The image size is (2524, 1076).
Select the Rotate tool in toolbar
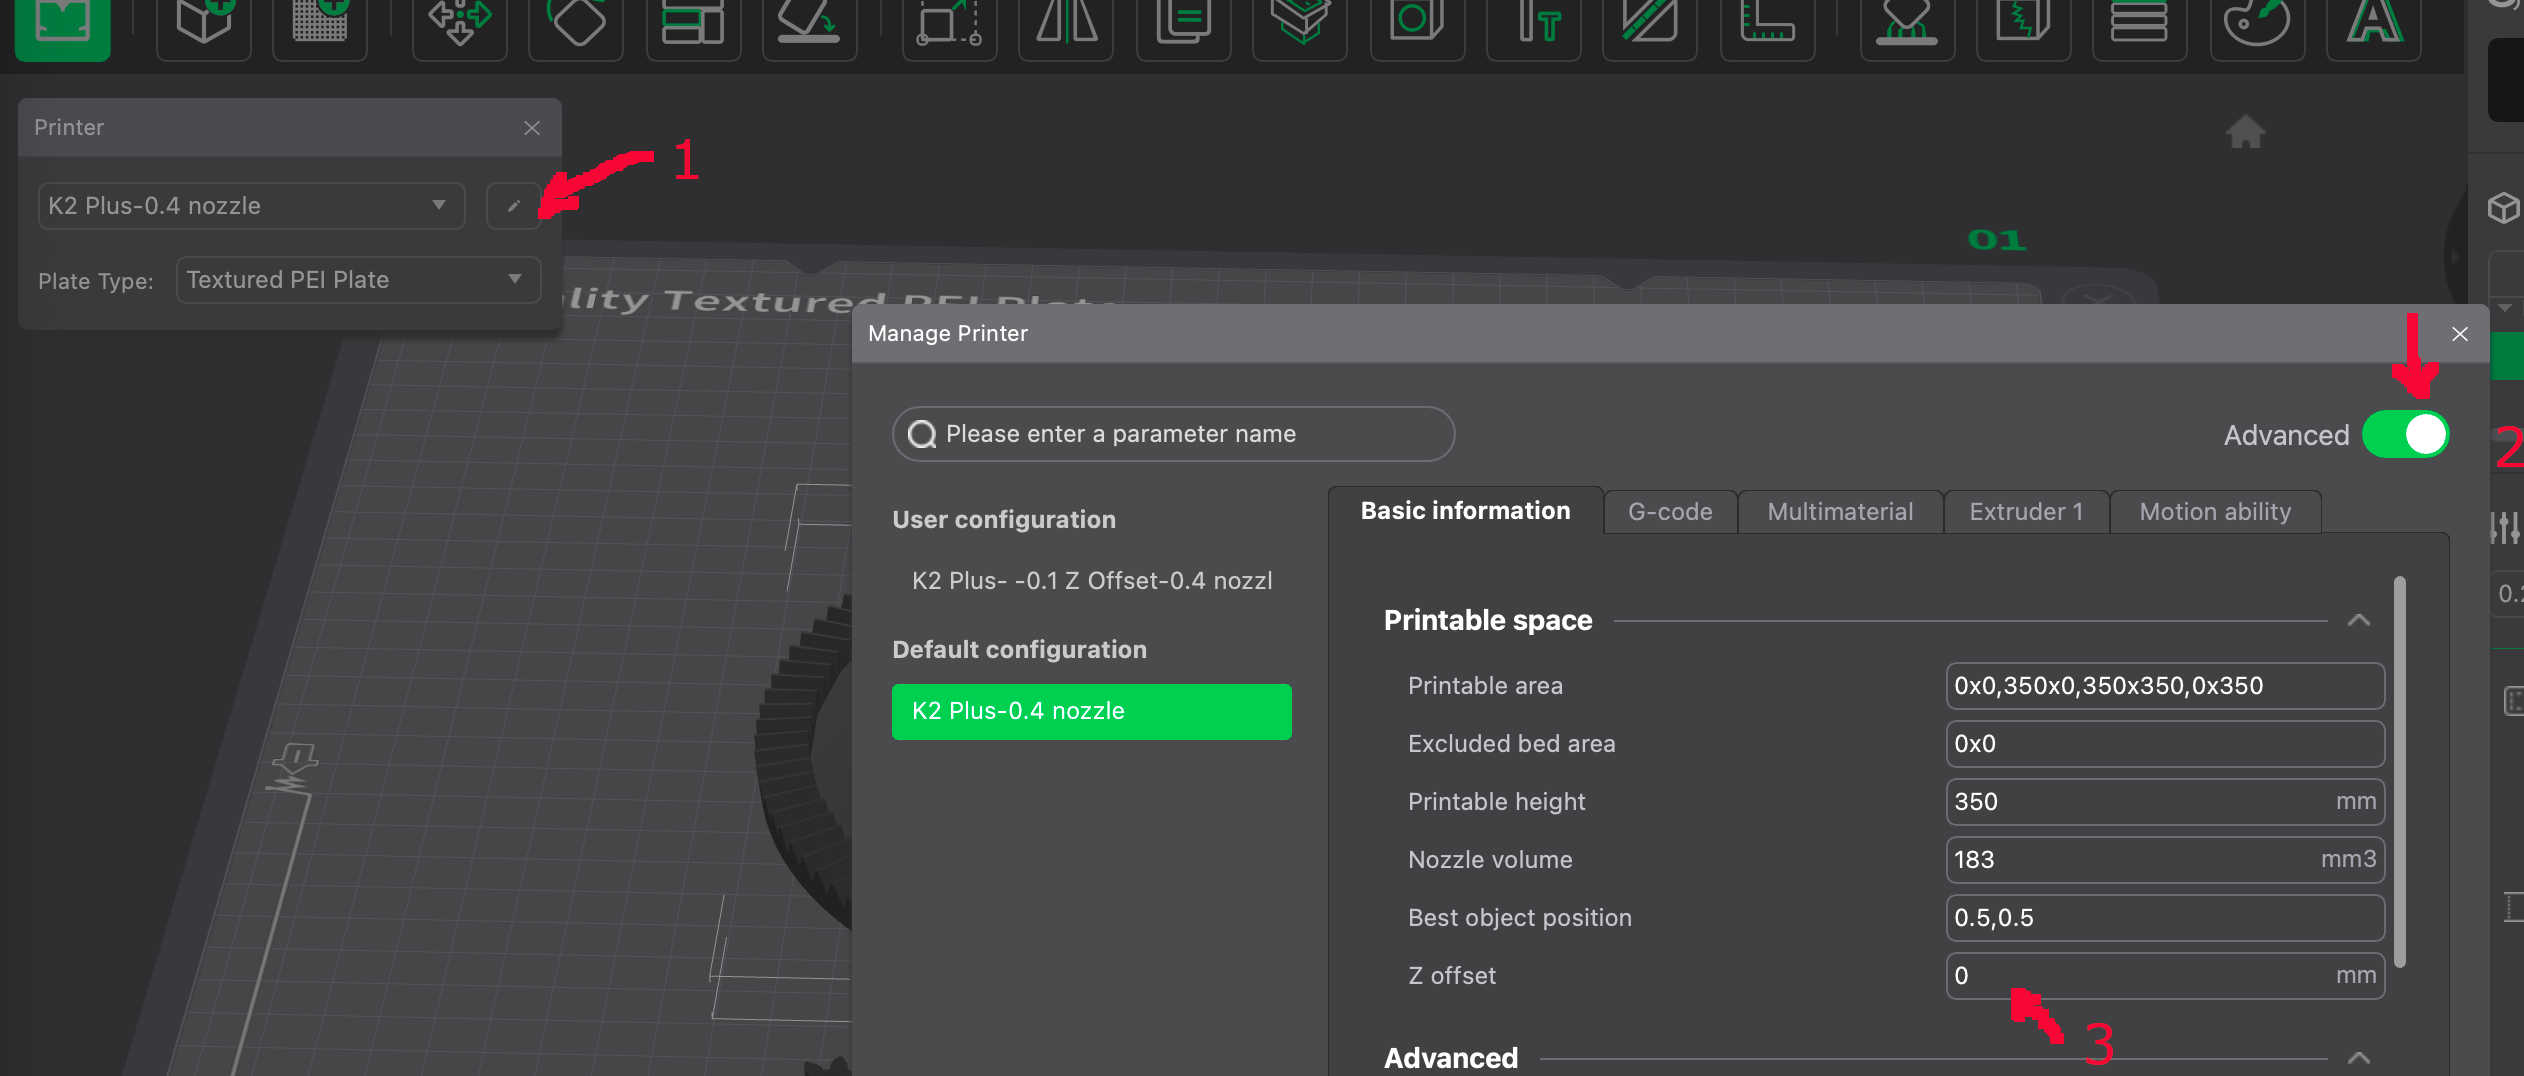576,24
